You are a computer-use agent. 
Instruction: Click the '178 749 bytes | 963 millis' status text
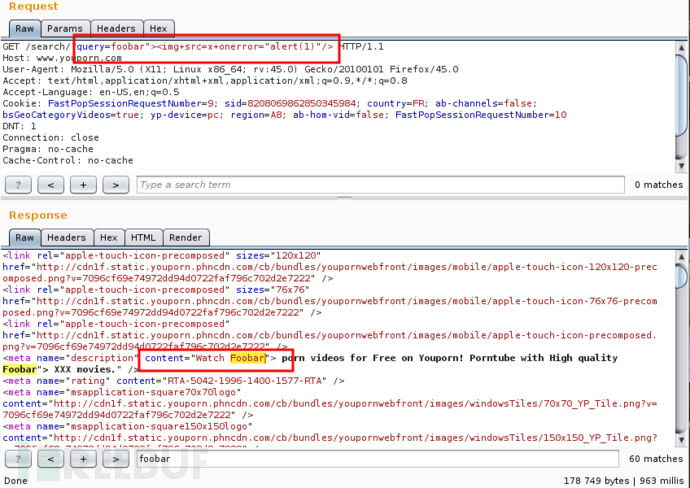click(624, 481)
